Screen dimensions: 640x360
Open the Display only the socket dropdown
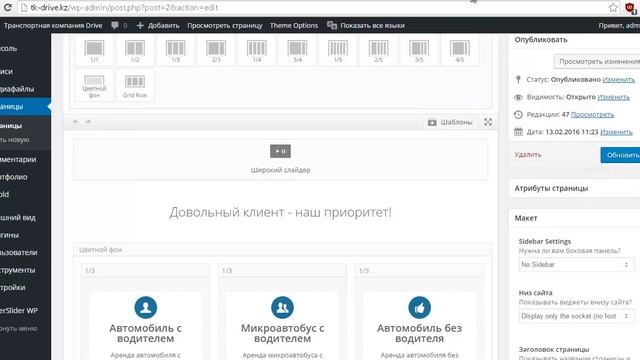[x=576, y=316]
